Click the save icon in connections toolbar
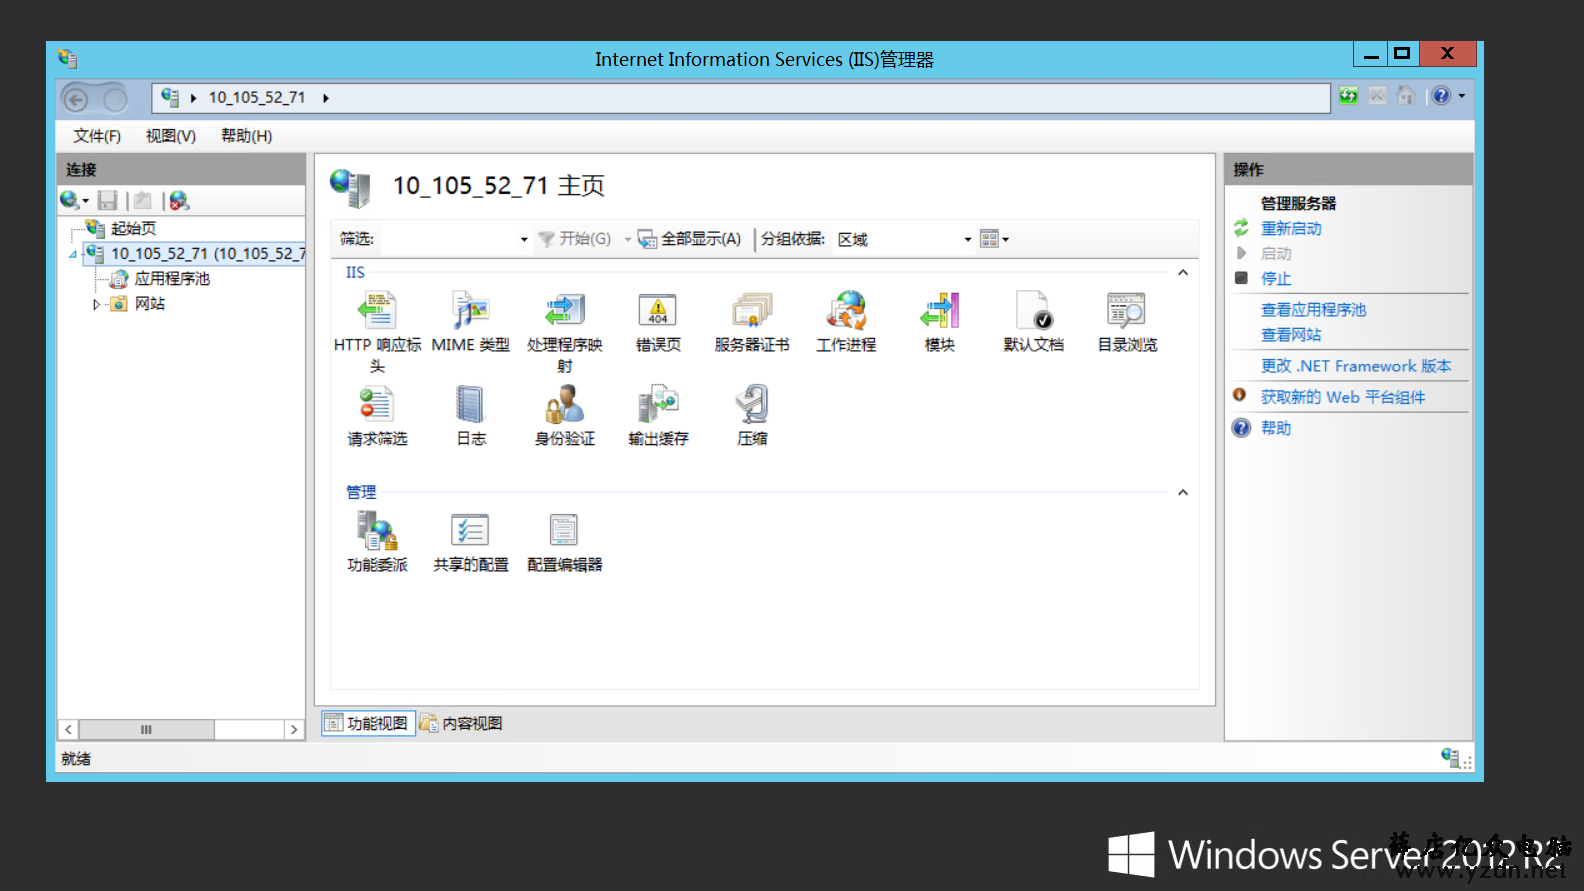This screenshot has height=891, width=1584. (x=108, y=201)
